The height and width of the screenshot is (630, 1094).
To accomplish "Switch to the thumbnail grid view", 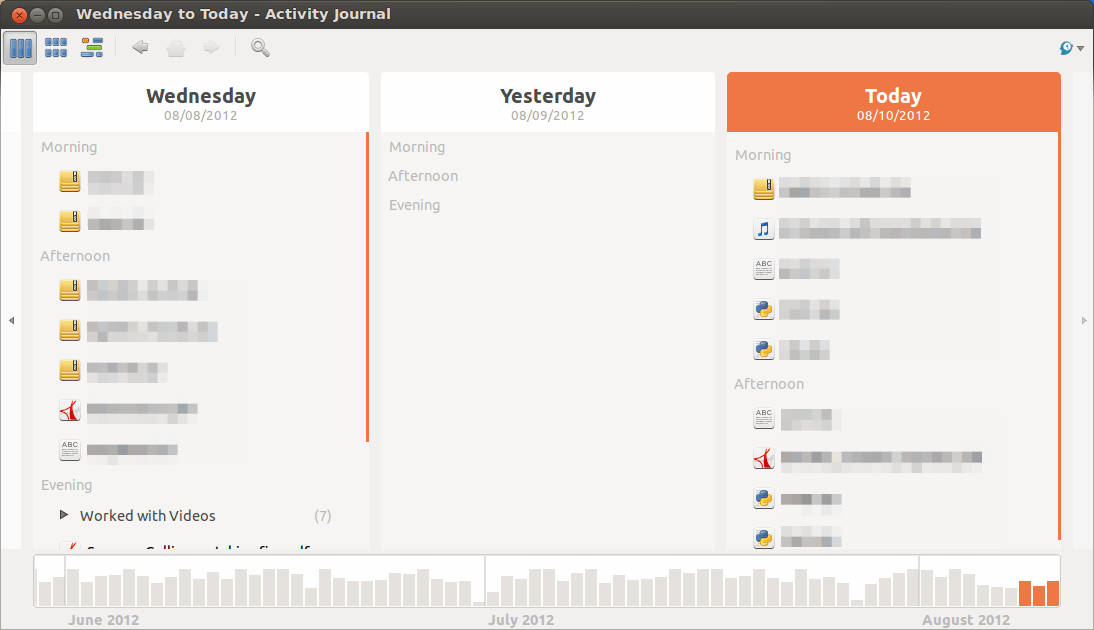I will [56, 48].
